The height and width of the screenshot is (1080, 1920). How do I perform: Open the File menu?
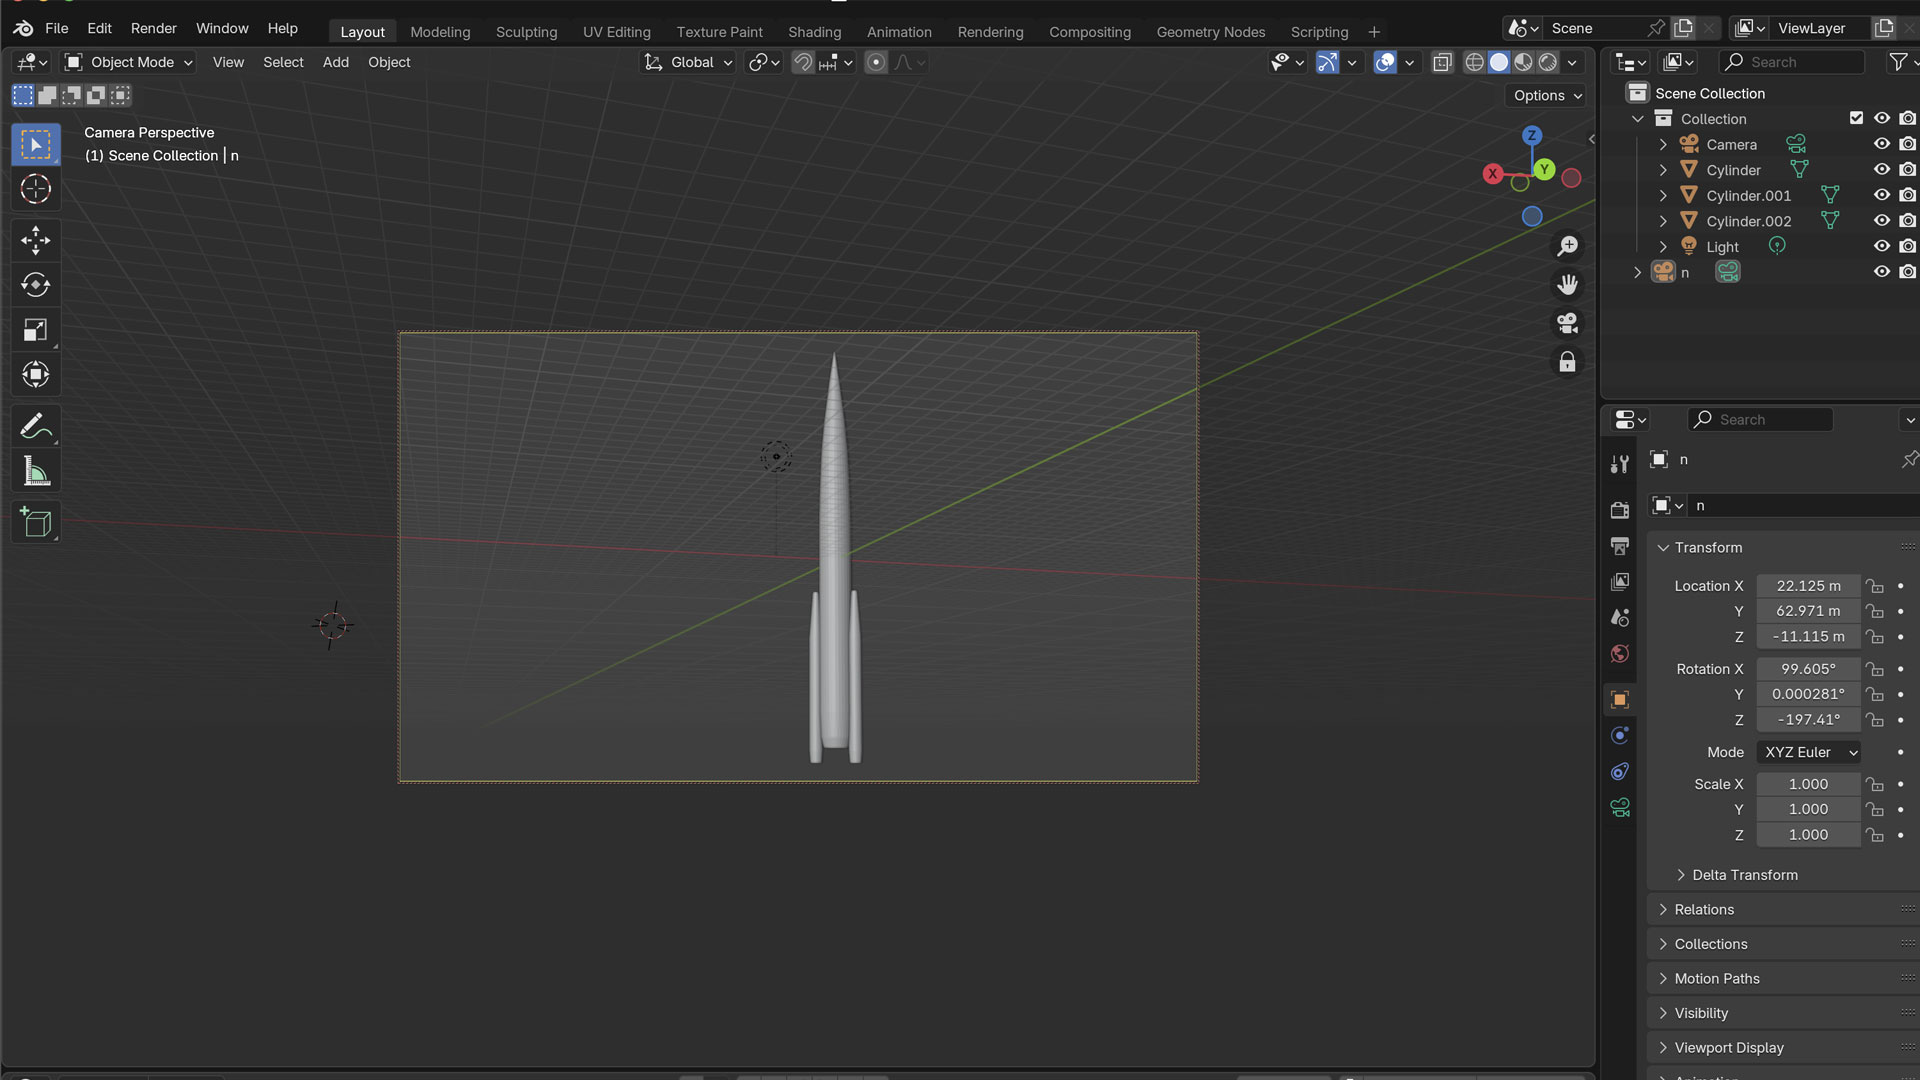(57, 28)
